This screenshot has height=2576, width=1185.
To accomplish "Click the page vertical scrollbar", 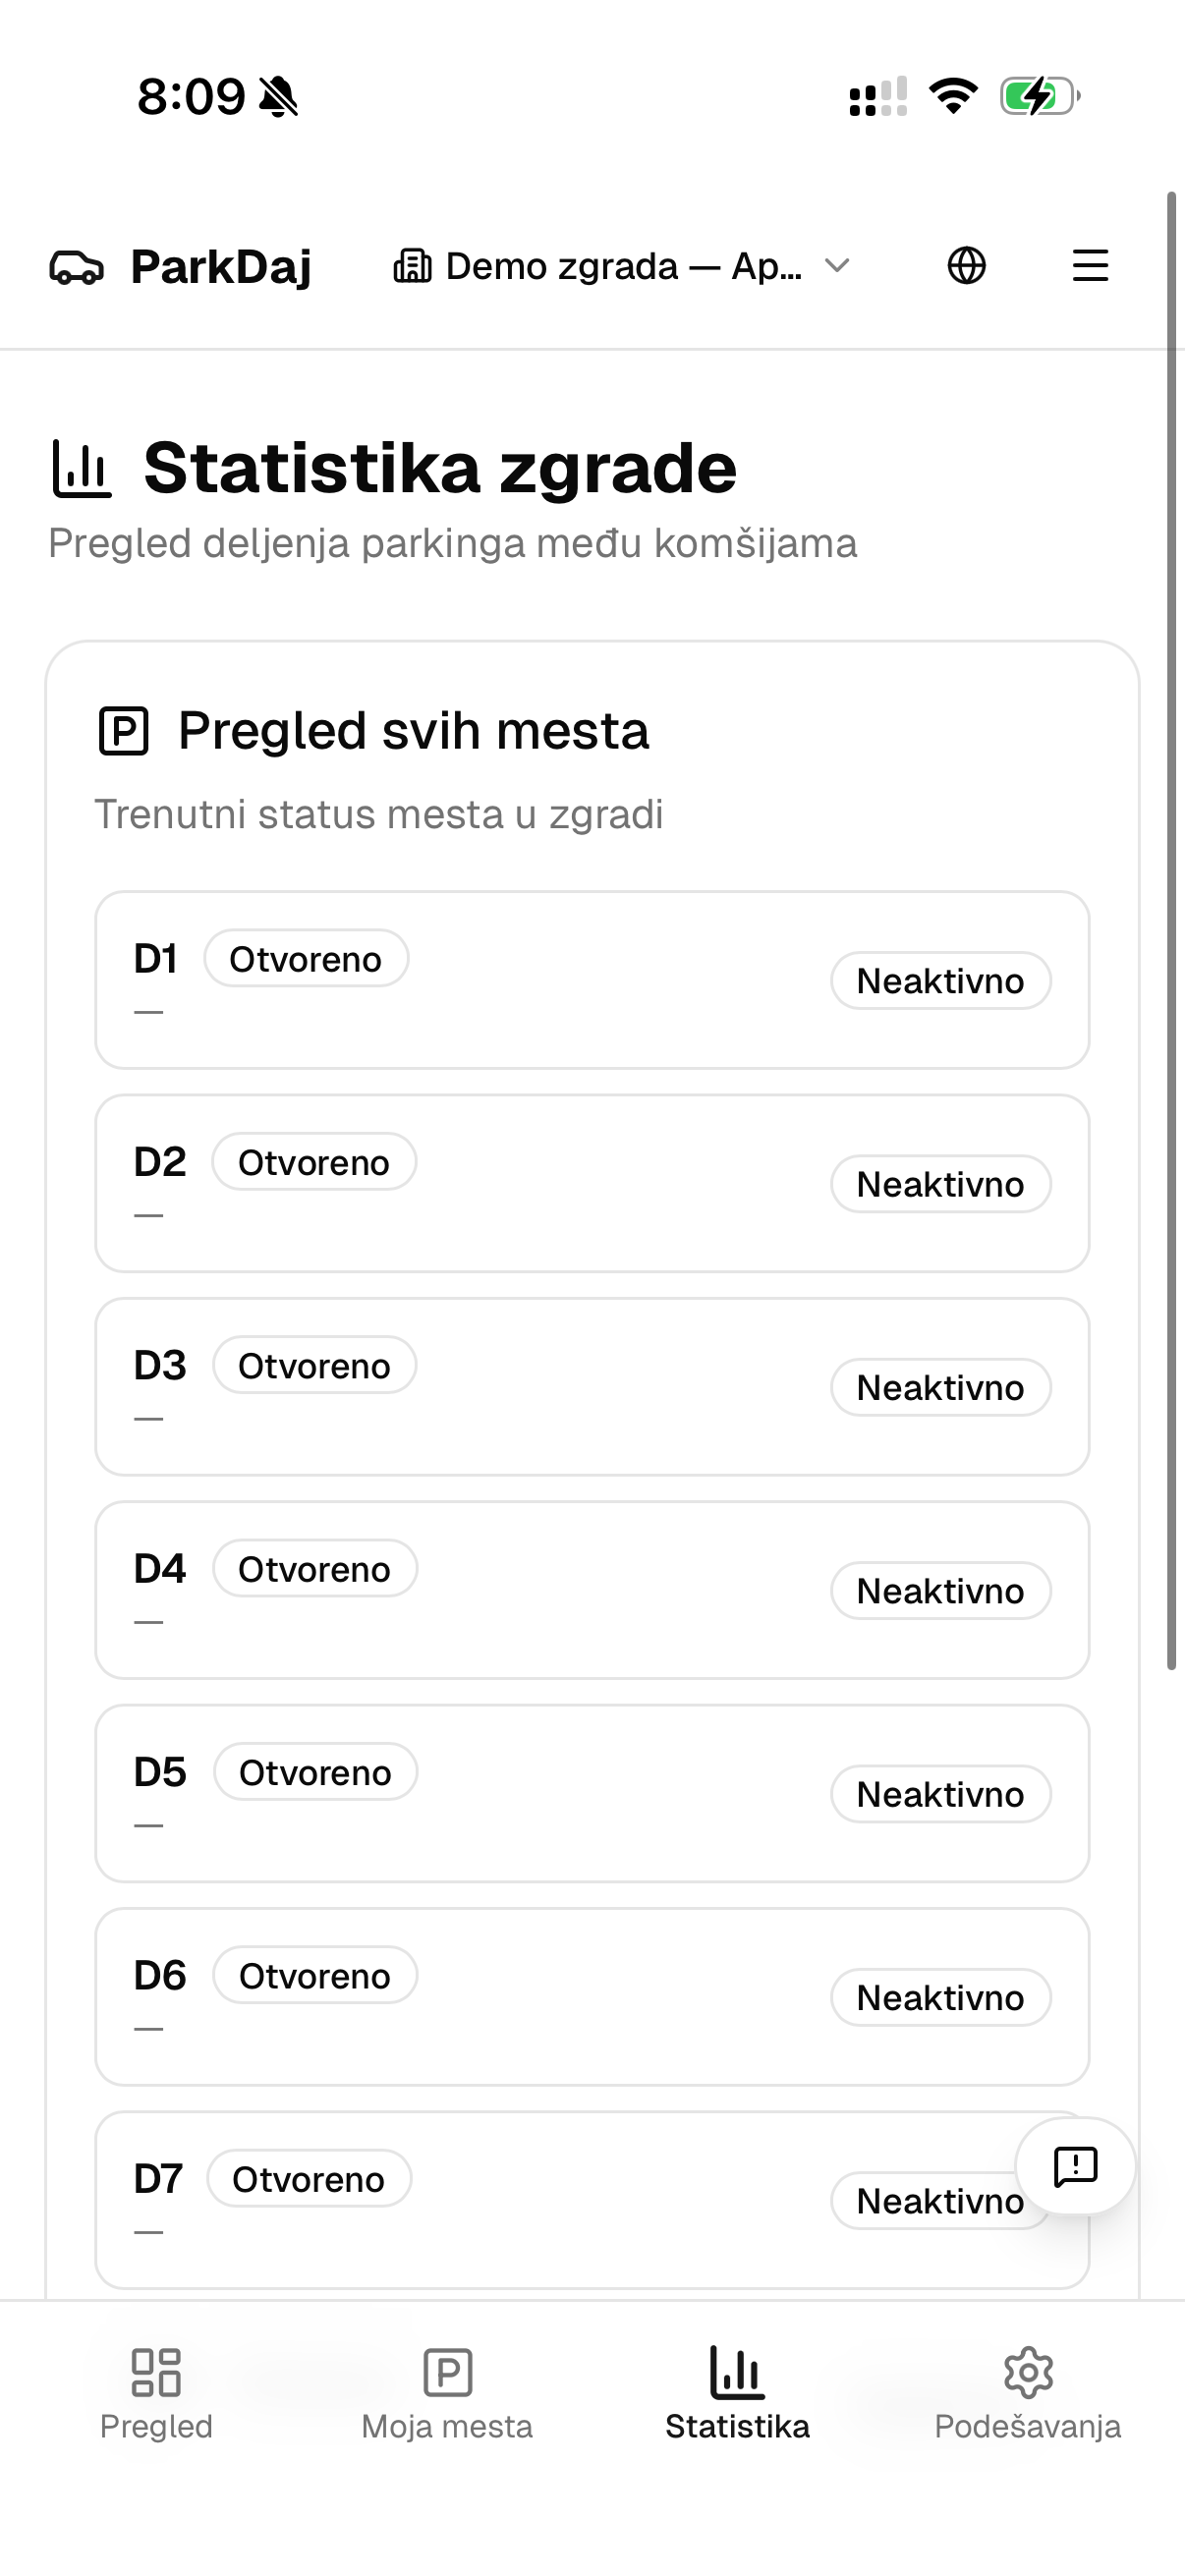I will (1172, 930).
